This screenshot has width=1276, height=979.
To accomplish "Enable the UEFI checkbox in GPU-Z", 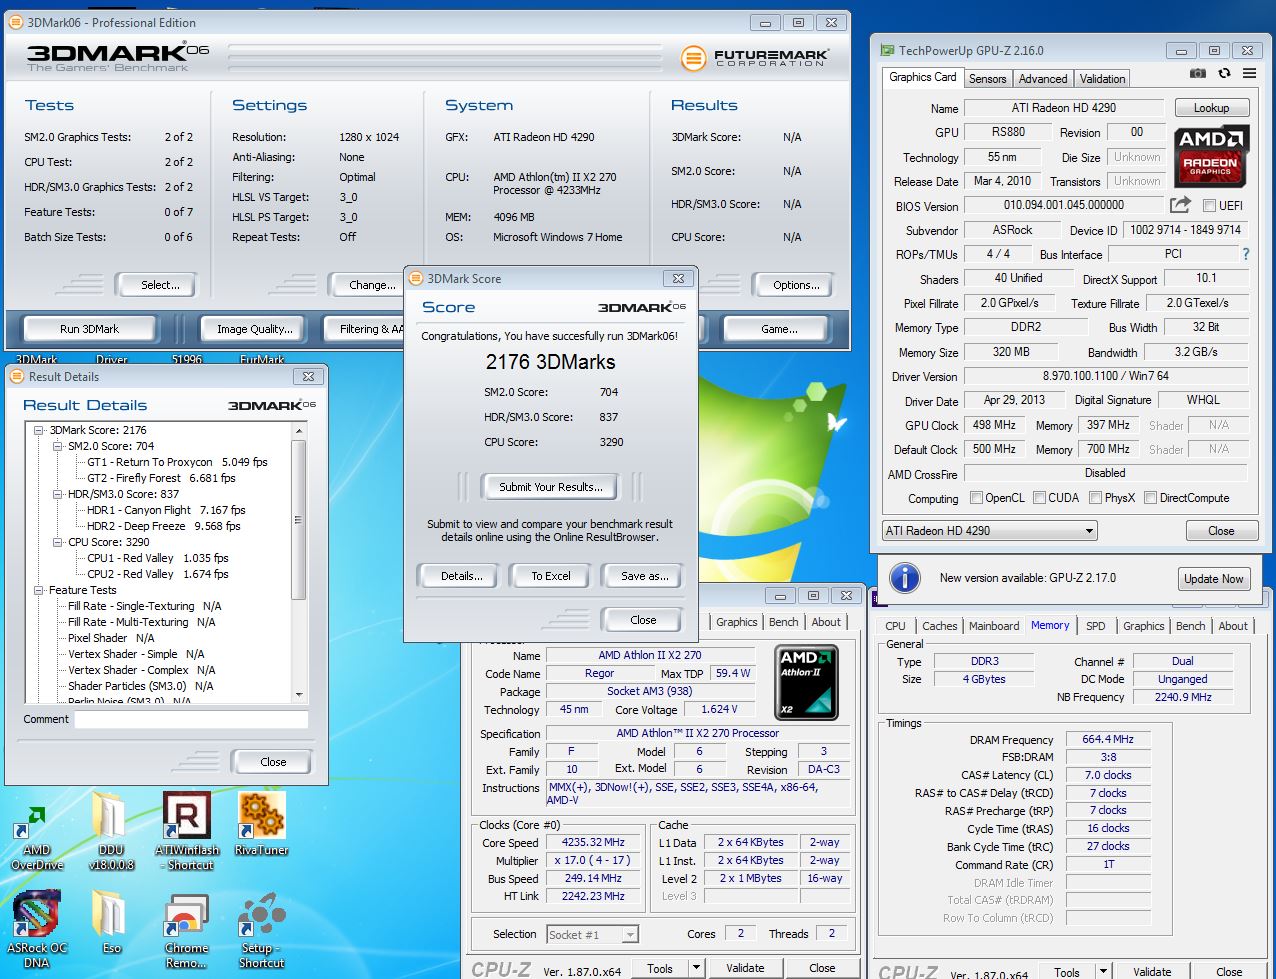I will click(x=1209, y=206).
